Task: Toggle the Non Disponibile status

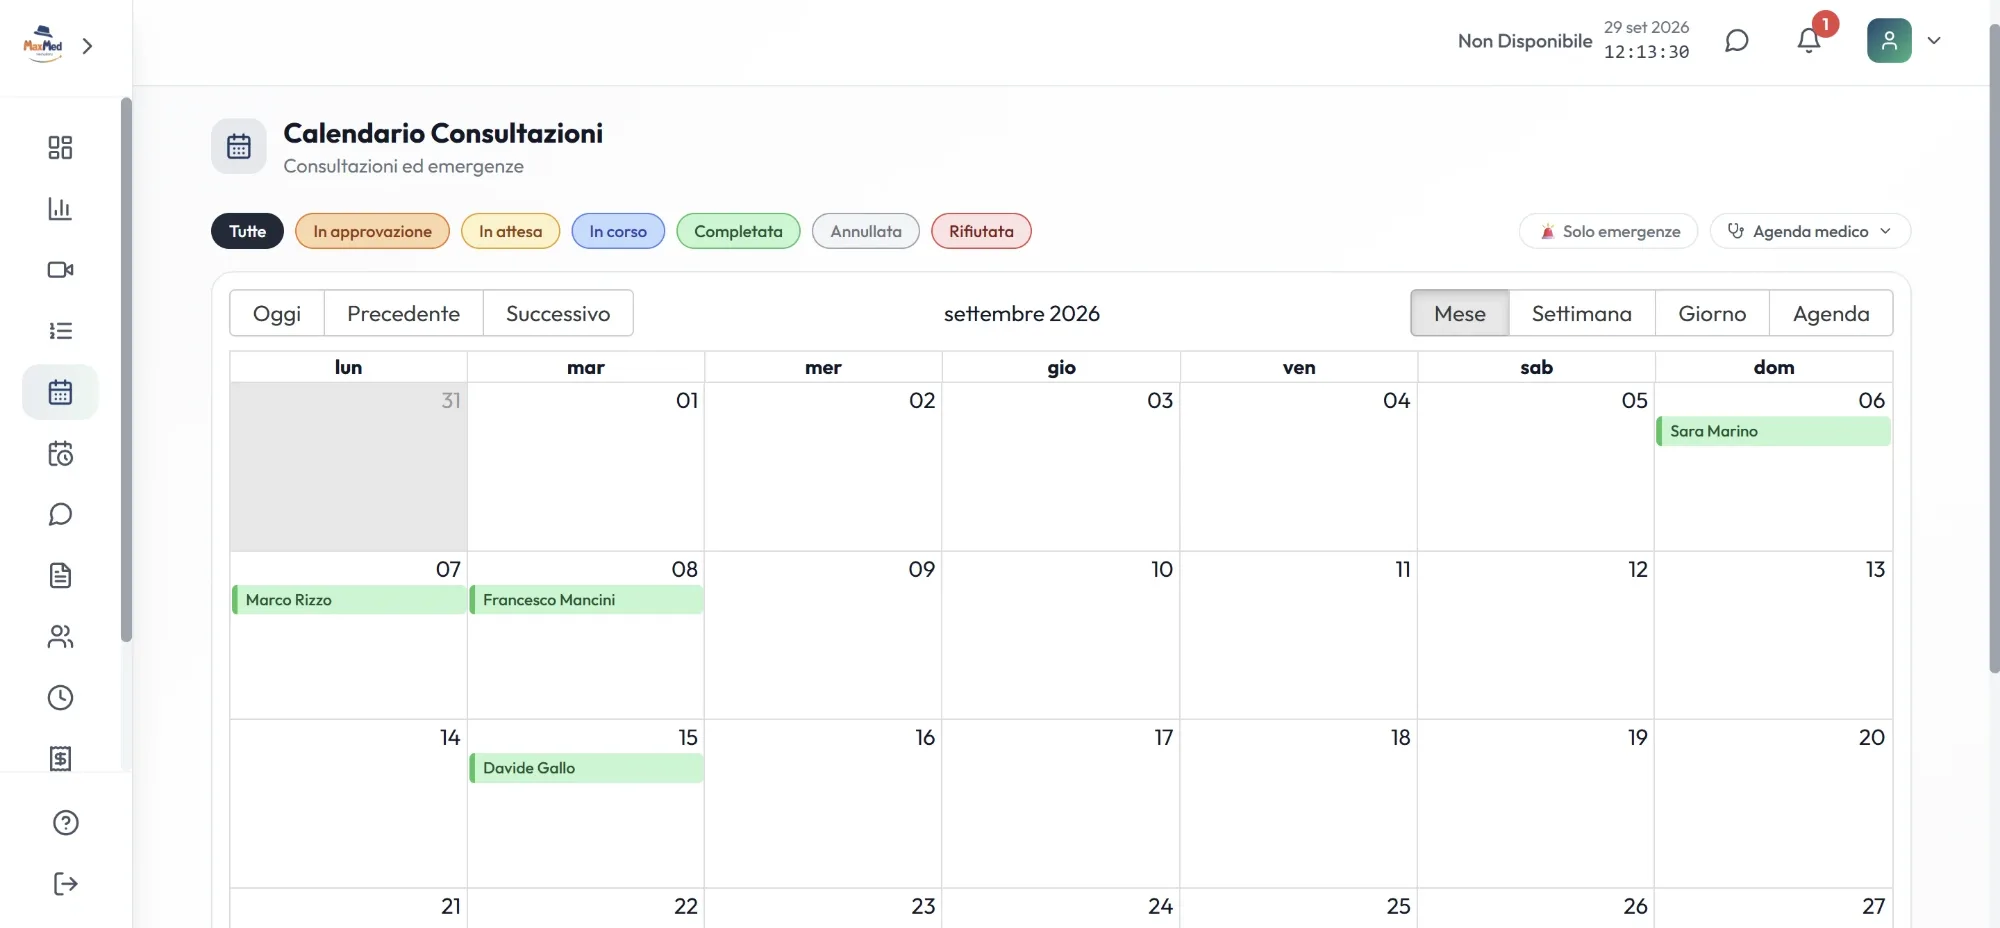Action: pyautogui.click(x=1524, y=41)
